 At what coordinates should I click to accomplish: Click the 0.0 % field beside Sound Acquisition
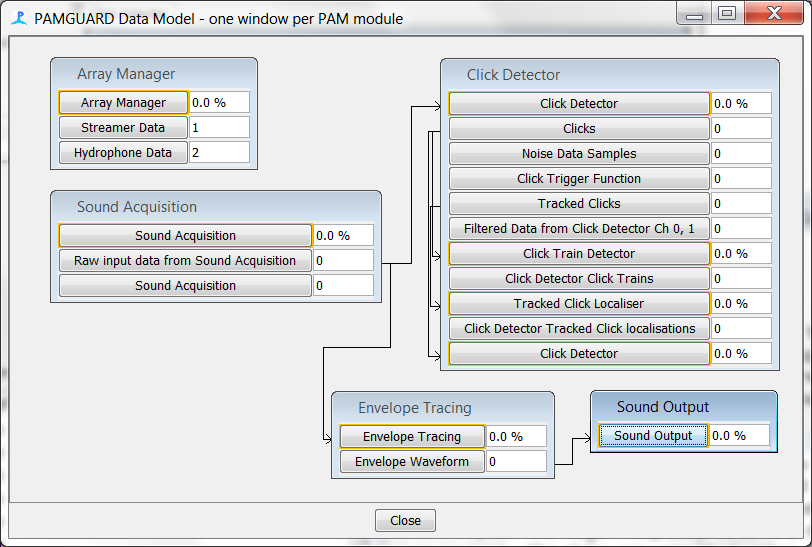(343, 235)
